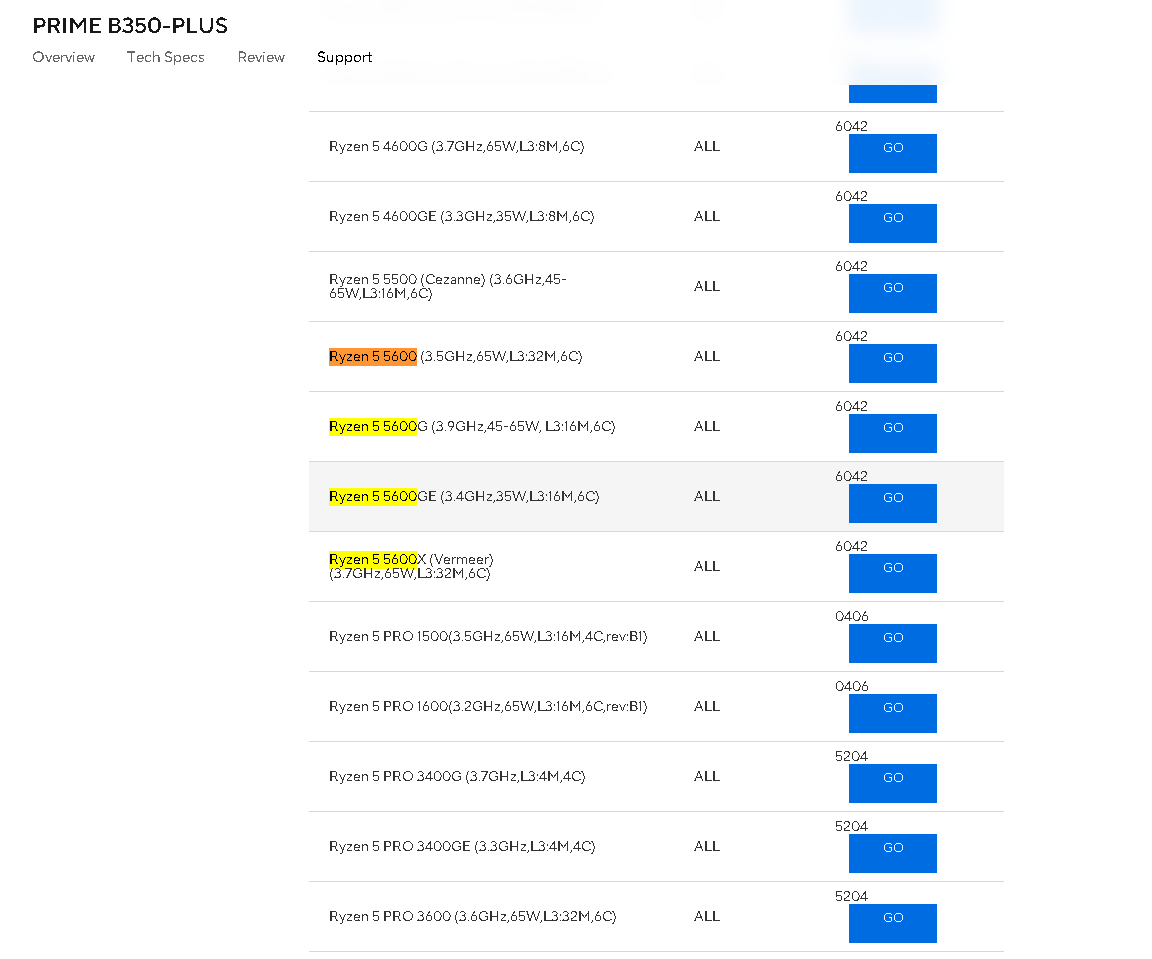Select the Support tab

(345, 57)
